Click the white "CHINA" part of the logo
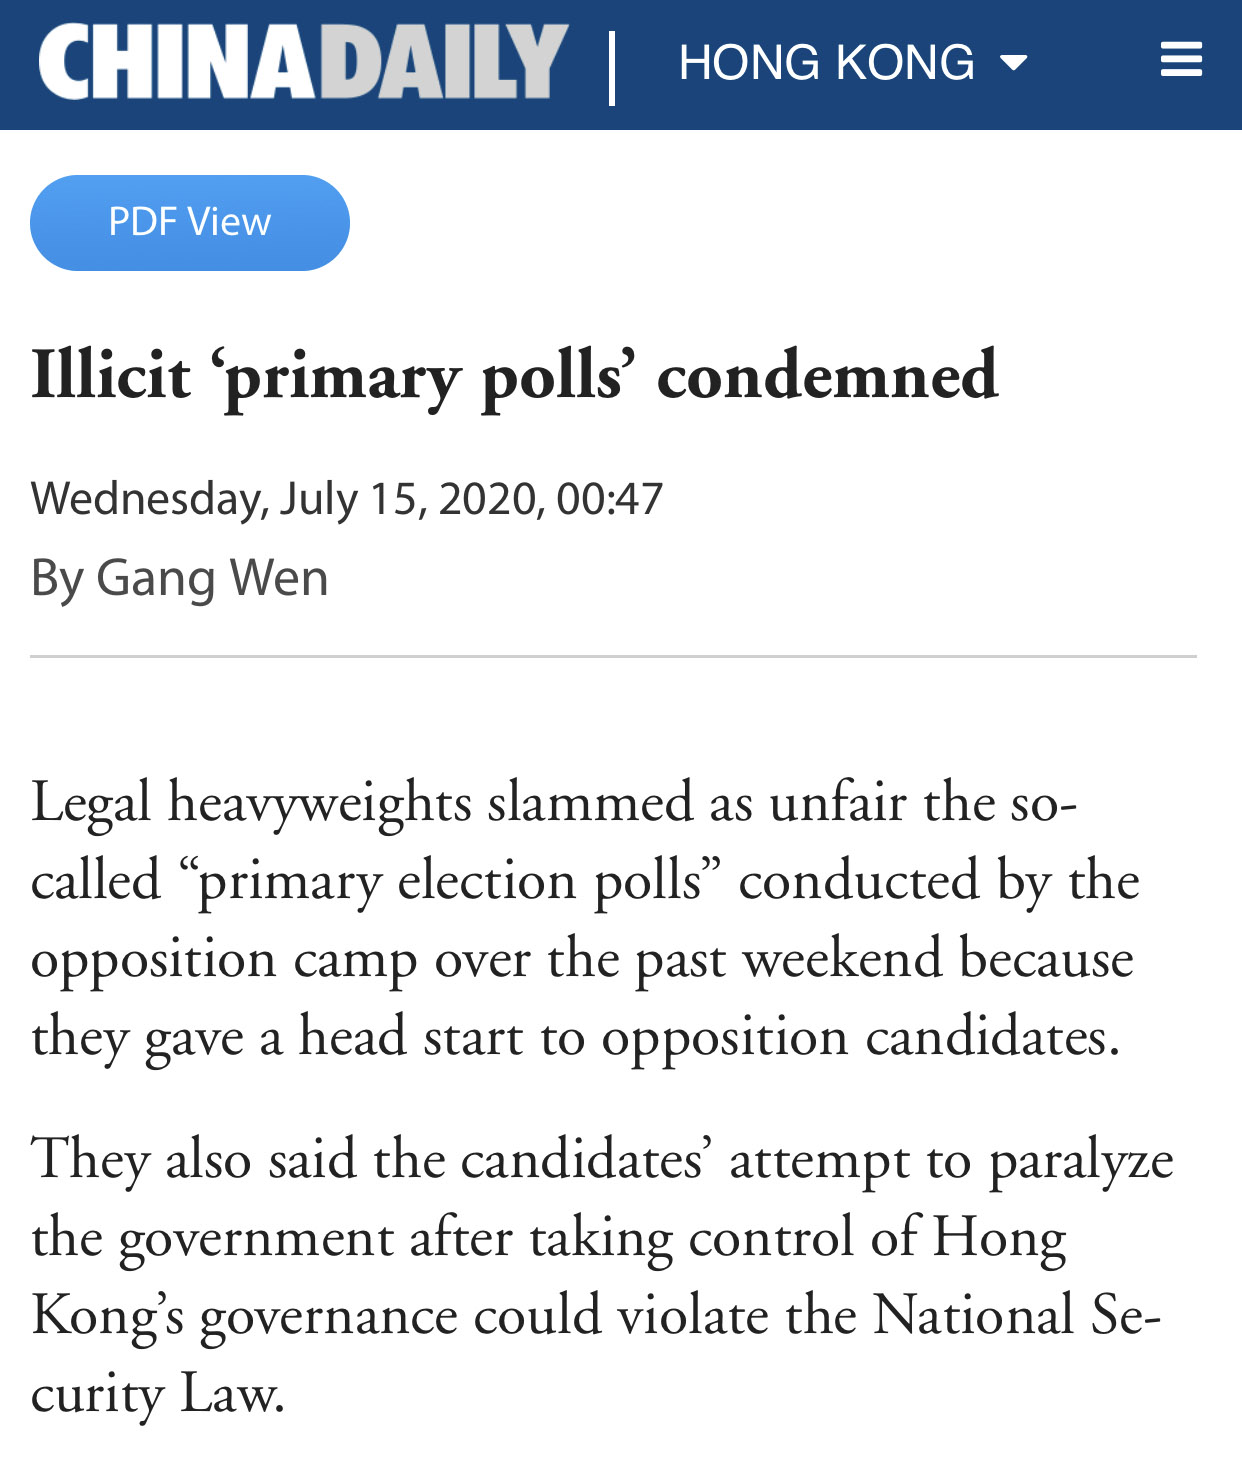 pyautogui.click(x=176, y=62)
